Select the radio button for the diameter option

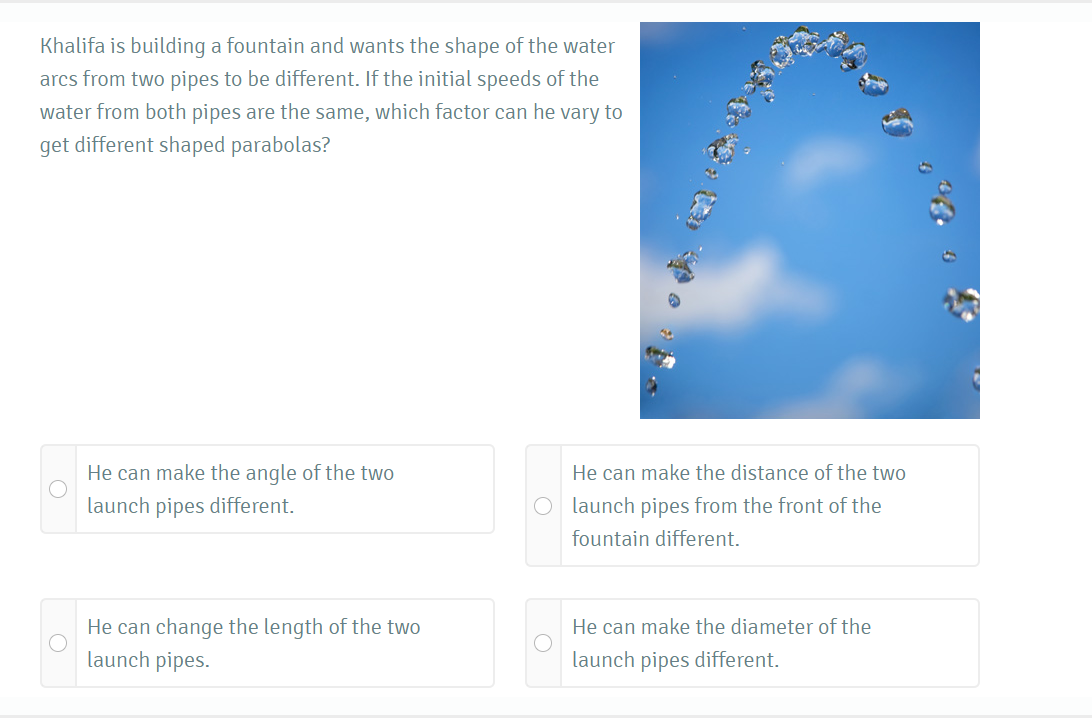[543, 643]
